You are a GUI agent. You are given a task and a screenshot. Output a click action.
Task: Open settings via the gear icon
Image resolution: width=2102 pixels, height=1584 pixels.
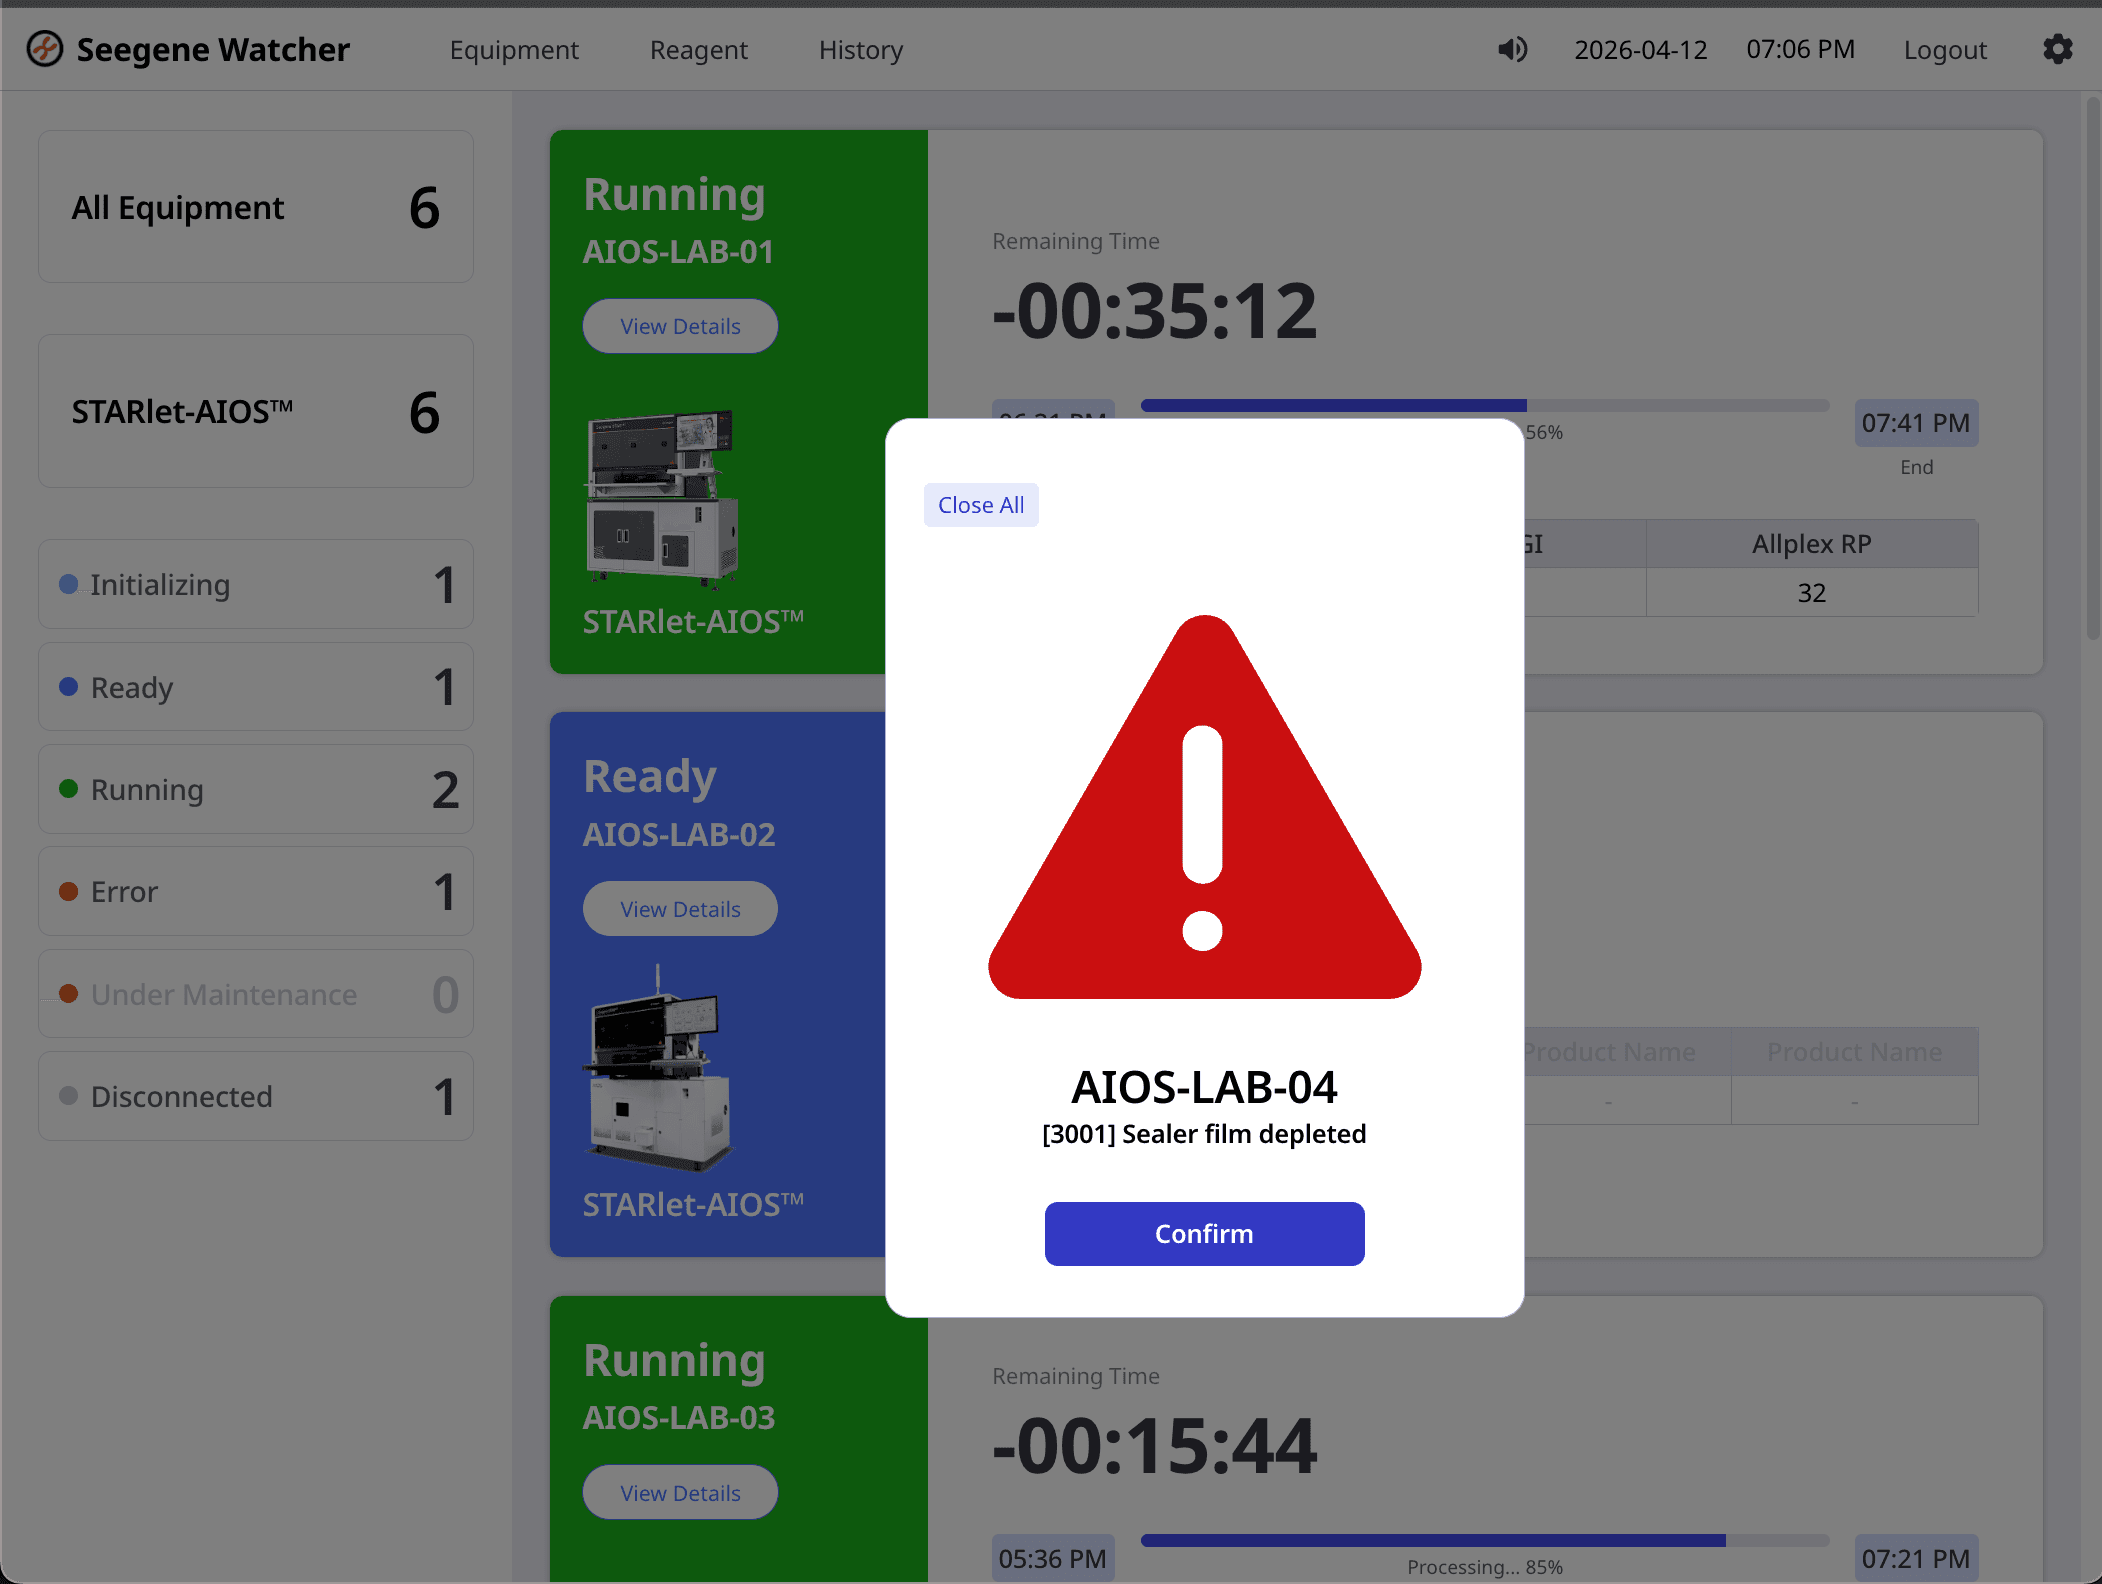[2058, 48]
